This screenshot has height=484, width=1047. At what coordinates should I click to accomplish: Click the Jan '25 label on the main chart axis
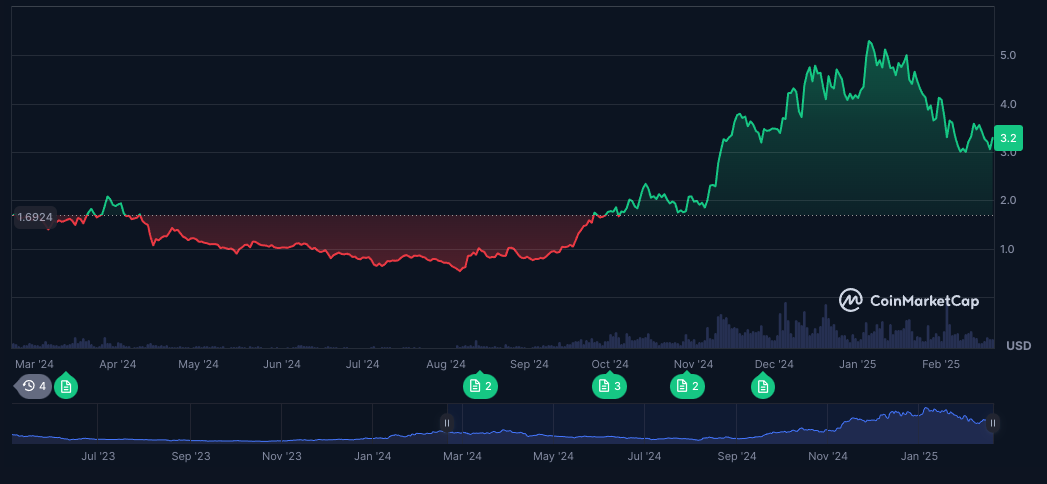tap(857, 365)
